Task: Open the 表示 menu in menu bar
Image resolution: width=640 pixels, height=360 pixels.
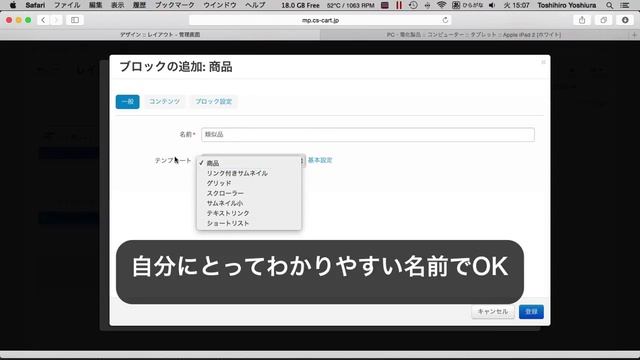Action: [118, 5]
